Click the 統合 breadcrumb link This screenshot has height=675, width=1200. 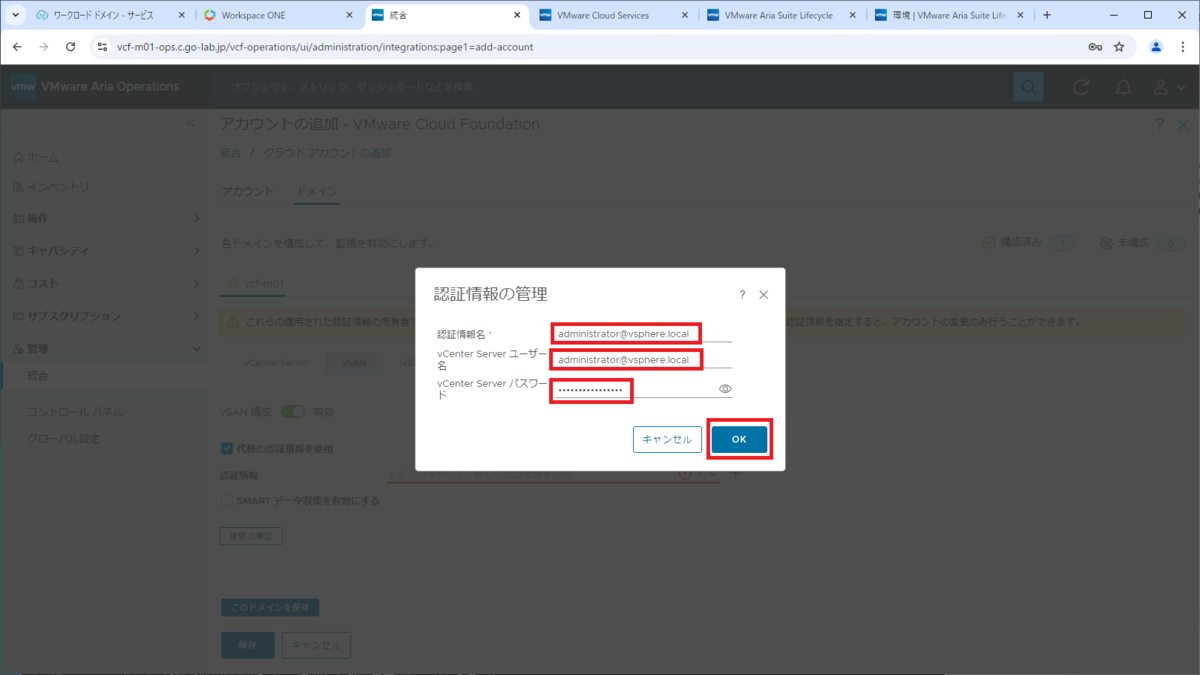pos(230,153)
